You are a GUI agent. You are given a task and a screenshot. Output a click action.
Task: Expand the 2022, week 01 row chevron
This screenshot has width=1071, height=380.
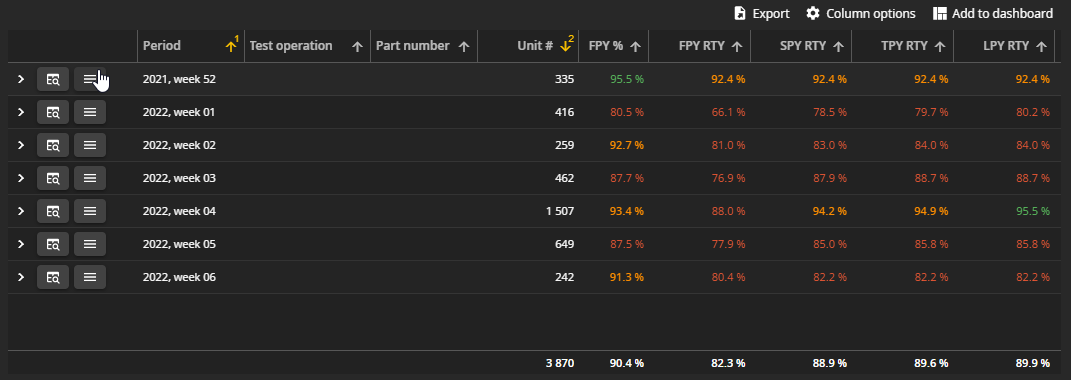pyautogui.click(x=21, y=112)
